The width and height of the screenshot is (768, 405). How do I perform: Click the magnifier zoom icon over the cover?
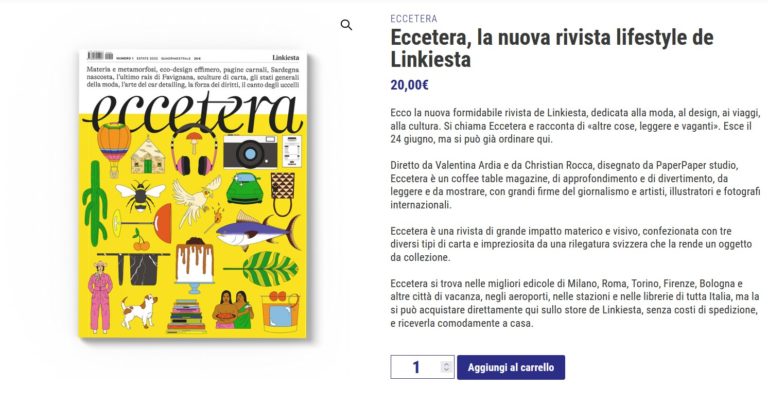point(346,25)
